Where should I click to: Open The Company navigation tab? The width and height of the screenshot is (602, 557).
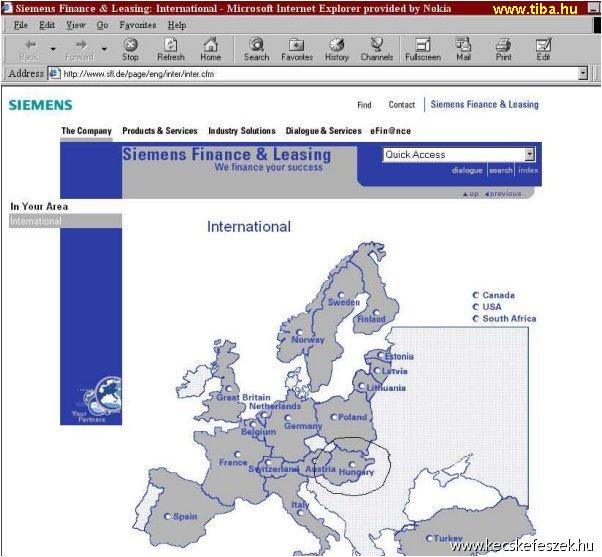(86, 131)
